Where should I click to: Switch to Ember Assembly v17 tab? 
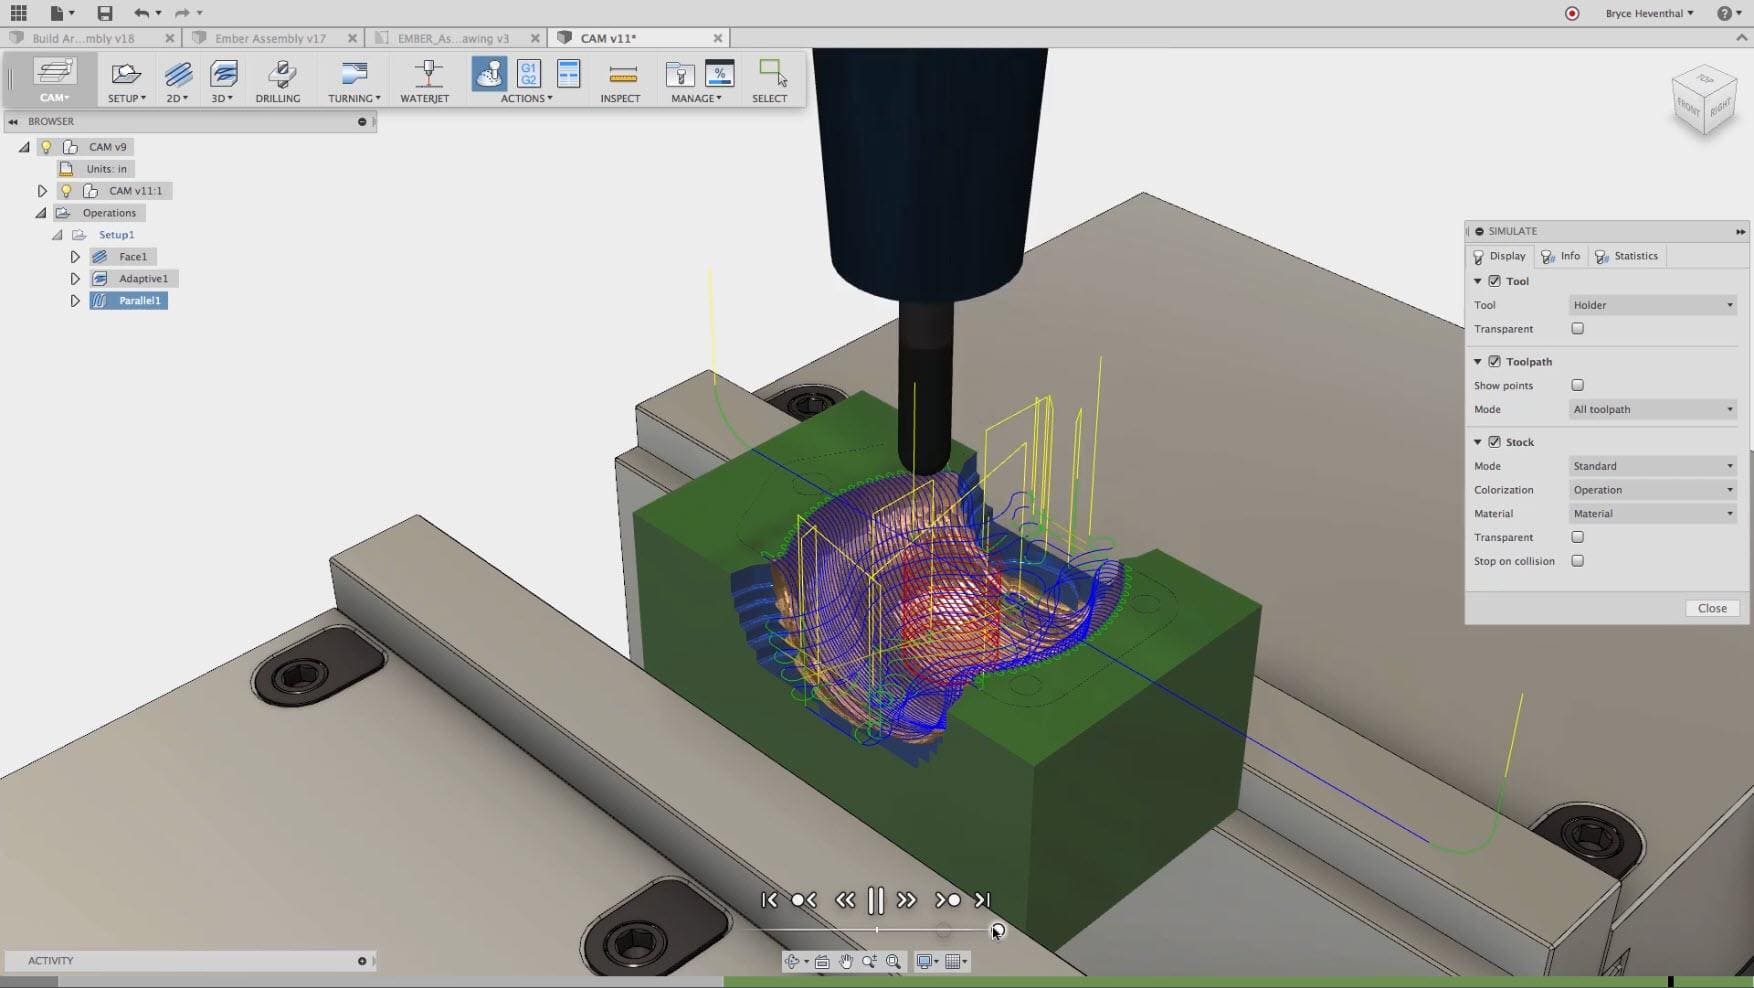(270, 38)
